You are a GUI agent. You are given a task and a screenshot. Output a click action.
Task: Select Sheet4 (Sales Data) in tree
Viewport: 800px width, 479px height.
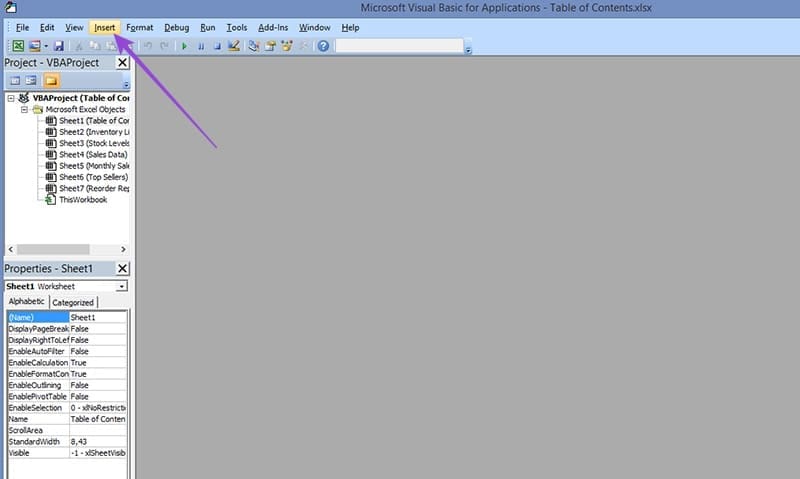pos(93,155)
